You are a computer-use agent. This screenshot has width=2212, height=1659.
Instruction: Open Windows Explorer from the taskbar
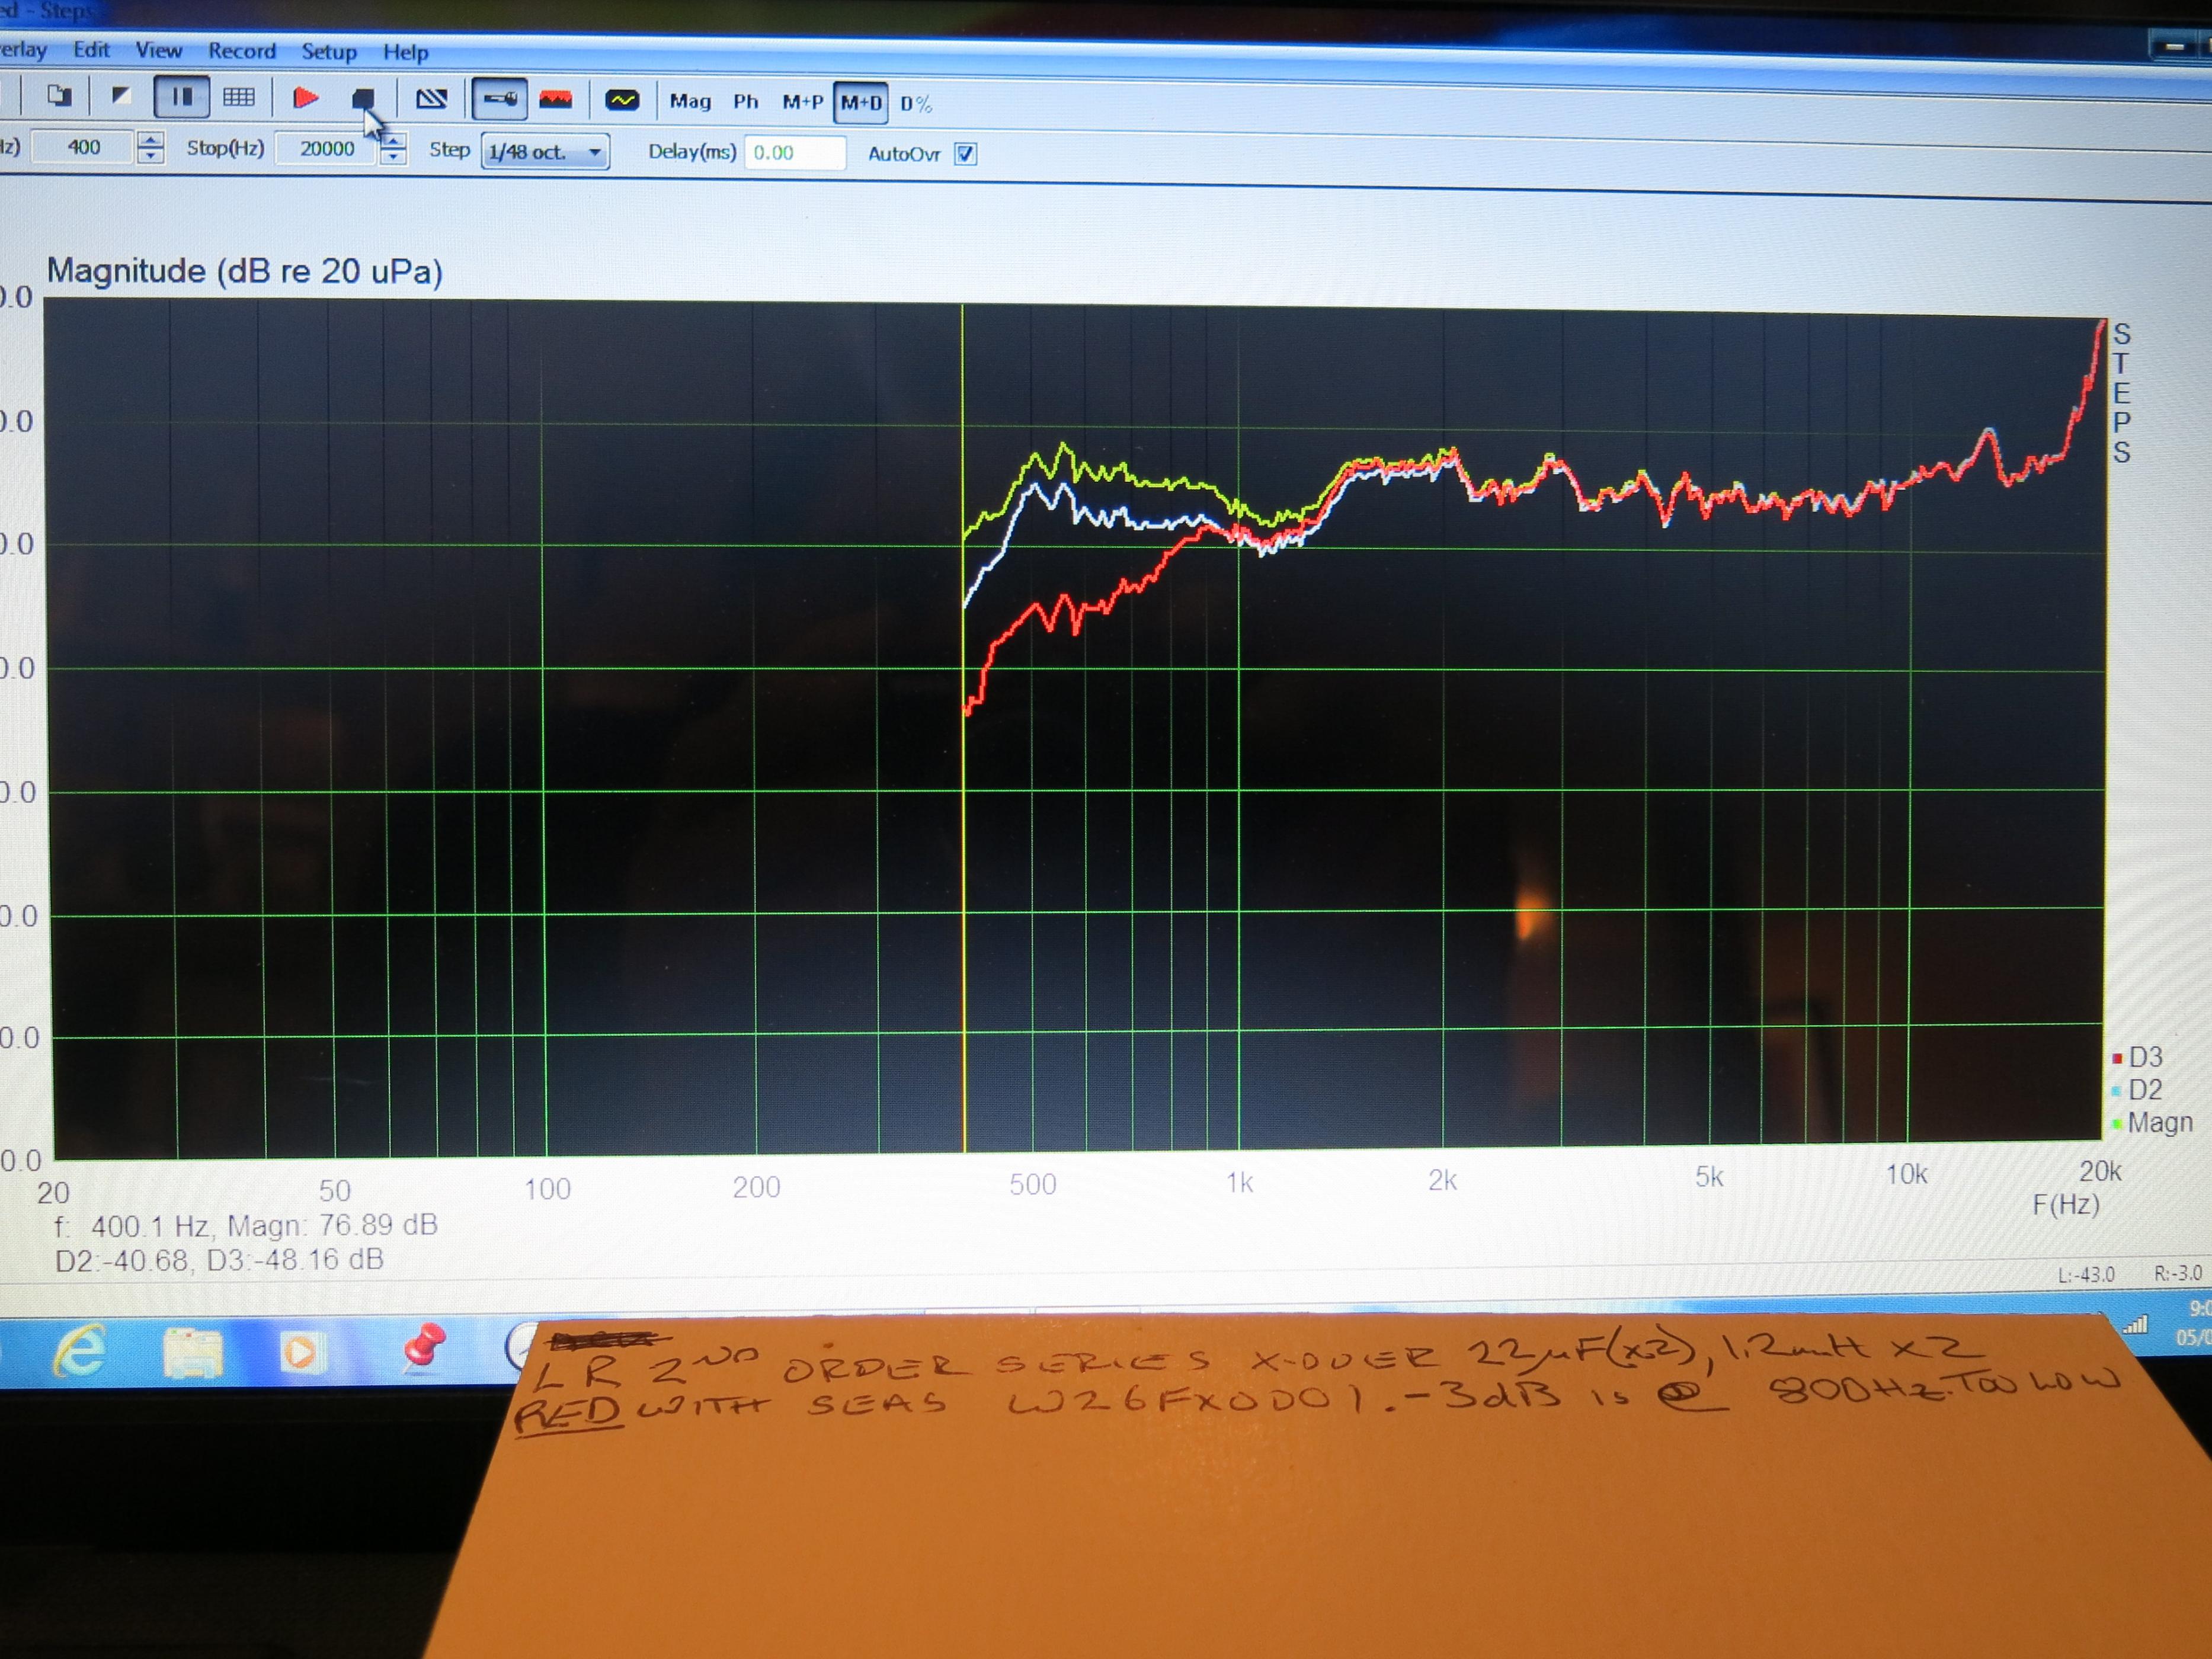point(192,1352)
